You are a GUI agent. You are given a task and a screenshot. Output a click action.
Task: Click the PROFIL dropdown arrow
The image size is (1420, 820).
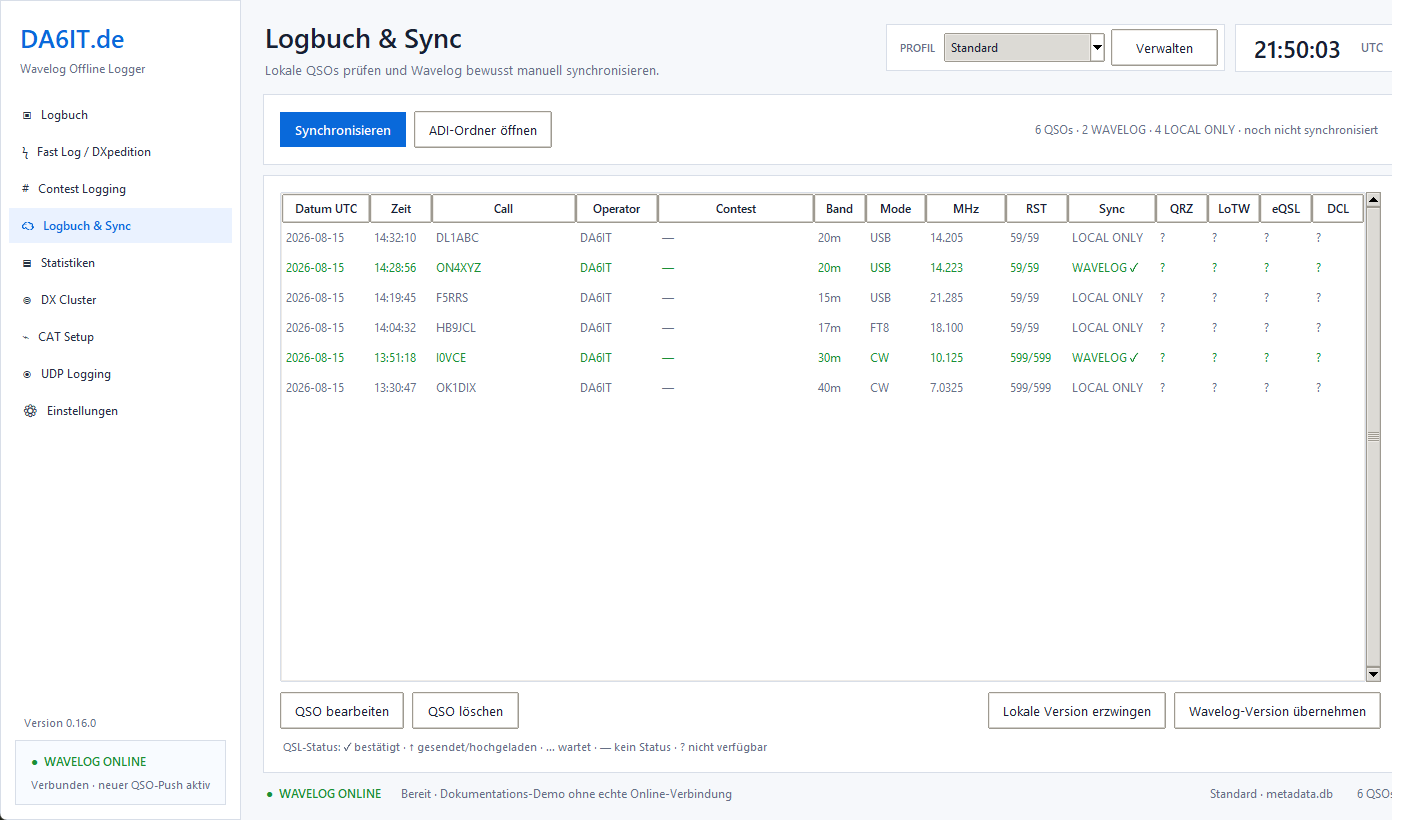(1097, 47)
